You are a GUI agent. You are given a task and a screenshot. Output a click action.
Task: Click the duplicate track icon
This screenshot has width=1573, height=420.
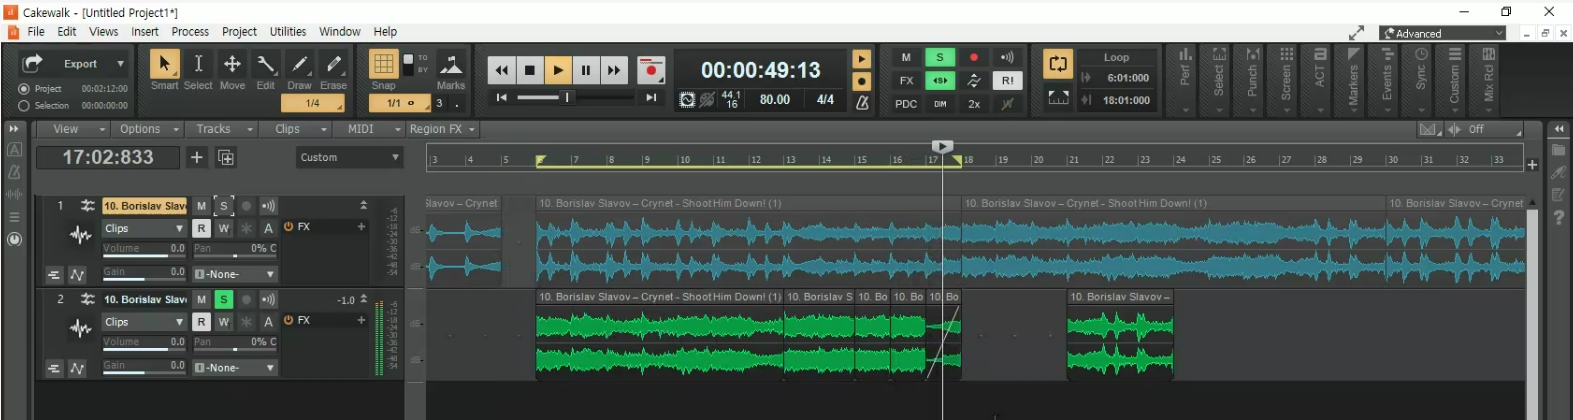pyautogui.click(x=226, y=158)
